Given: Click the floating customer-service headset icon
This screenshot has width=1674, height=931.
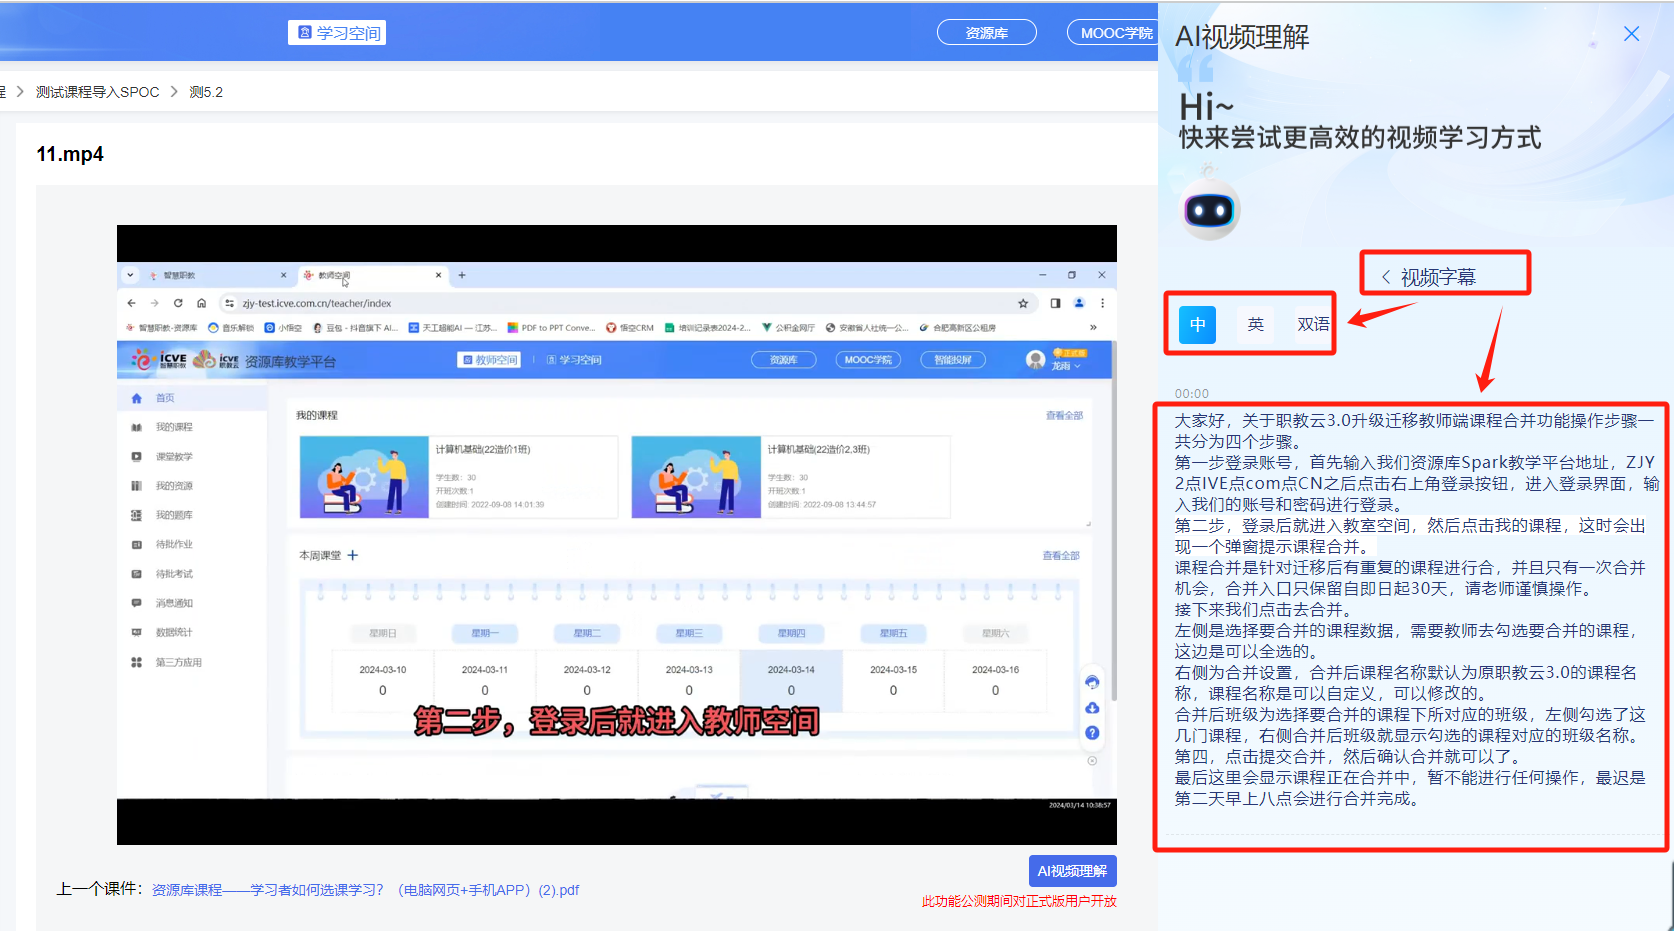Looking at the screenshot, I should point(1092,681).
